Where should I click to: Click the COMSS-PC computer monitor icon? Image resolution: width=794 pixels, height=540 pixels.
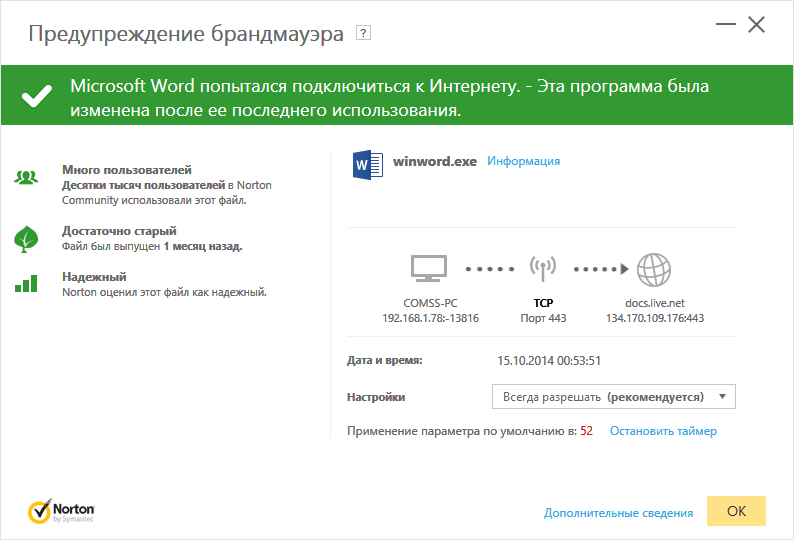tap(429, 268)
